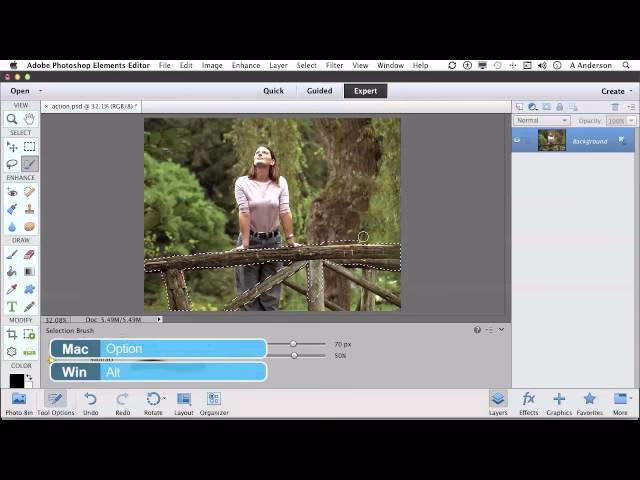Select the Background layer thumbnail
The width and height of the screenshot is (640, 480).
(x=552, y=140)
